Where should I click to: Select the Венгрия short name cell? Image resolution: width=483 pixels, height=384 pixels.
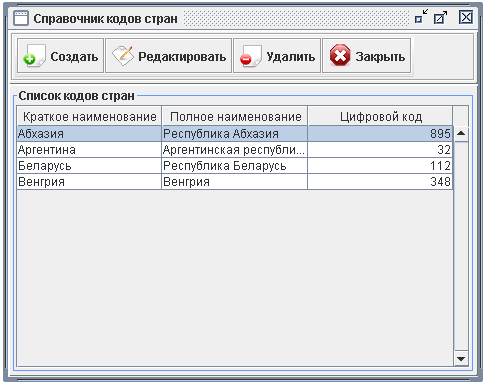tap(89, 182)
